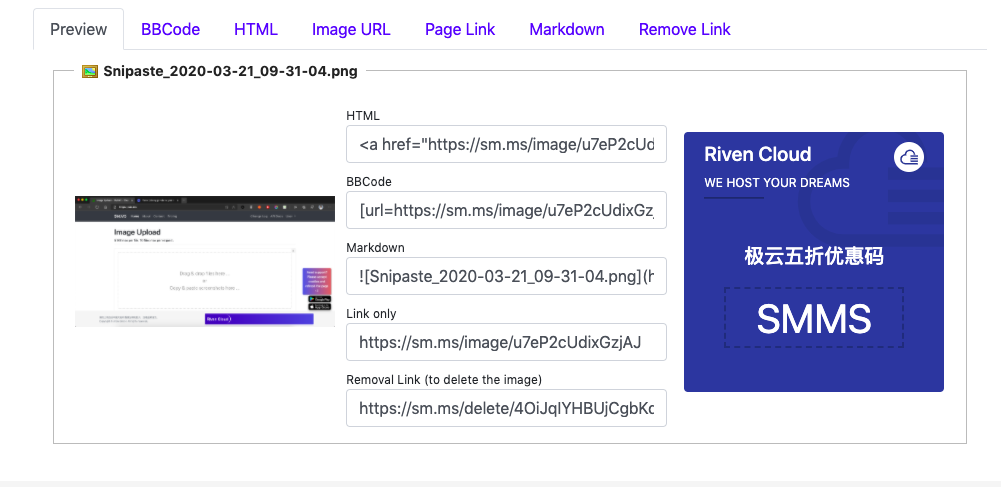The height and width of the screenshot is (487, 1001).
Task: Open the Remove Link tab
Action: pos(684,29)
